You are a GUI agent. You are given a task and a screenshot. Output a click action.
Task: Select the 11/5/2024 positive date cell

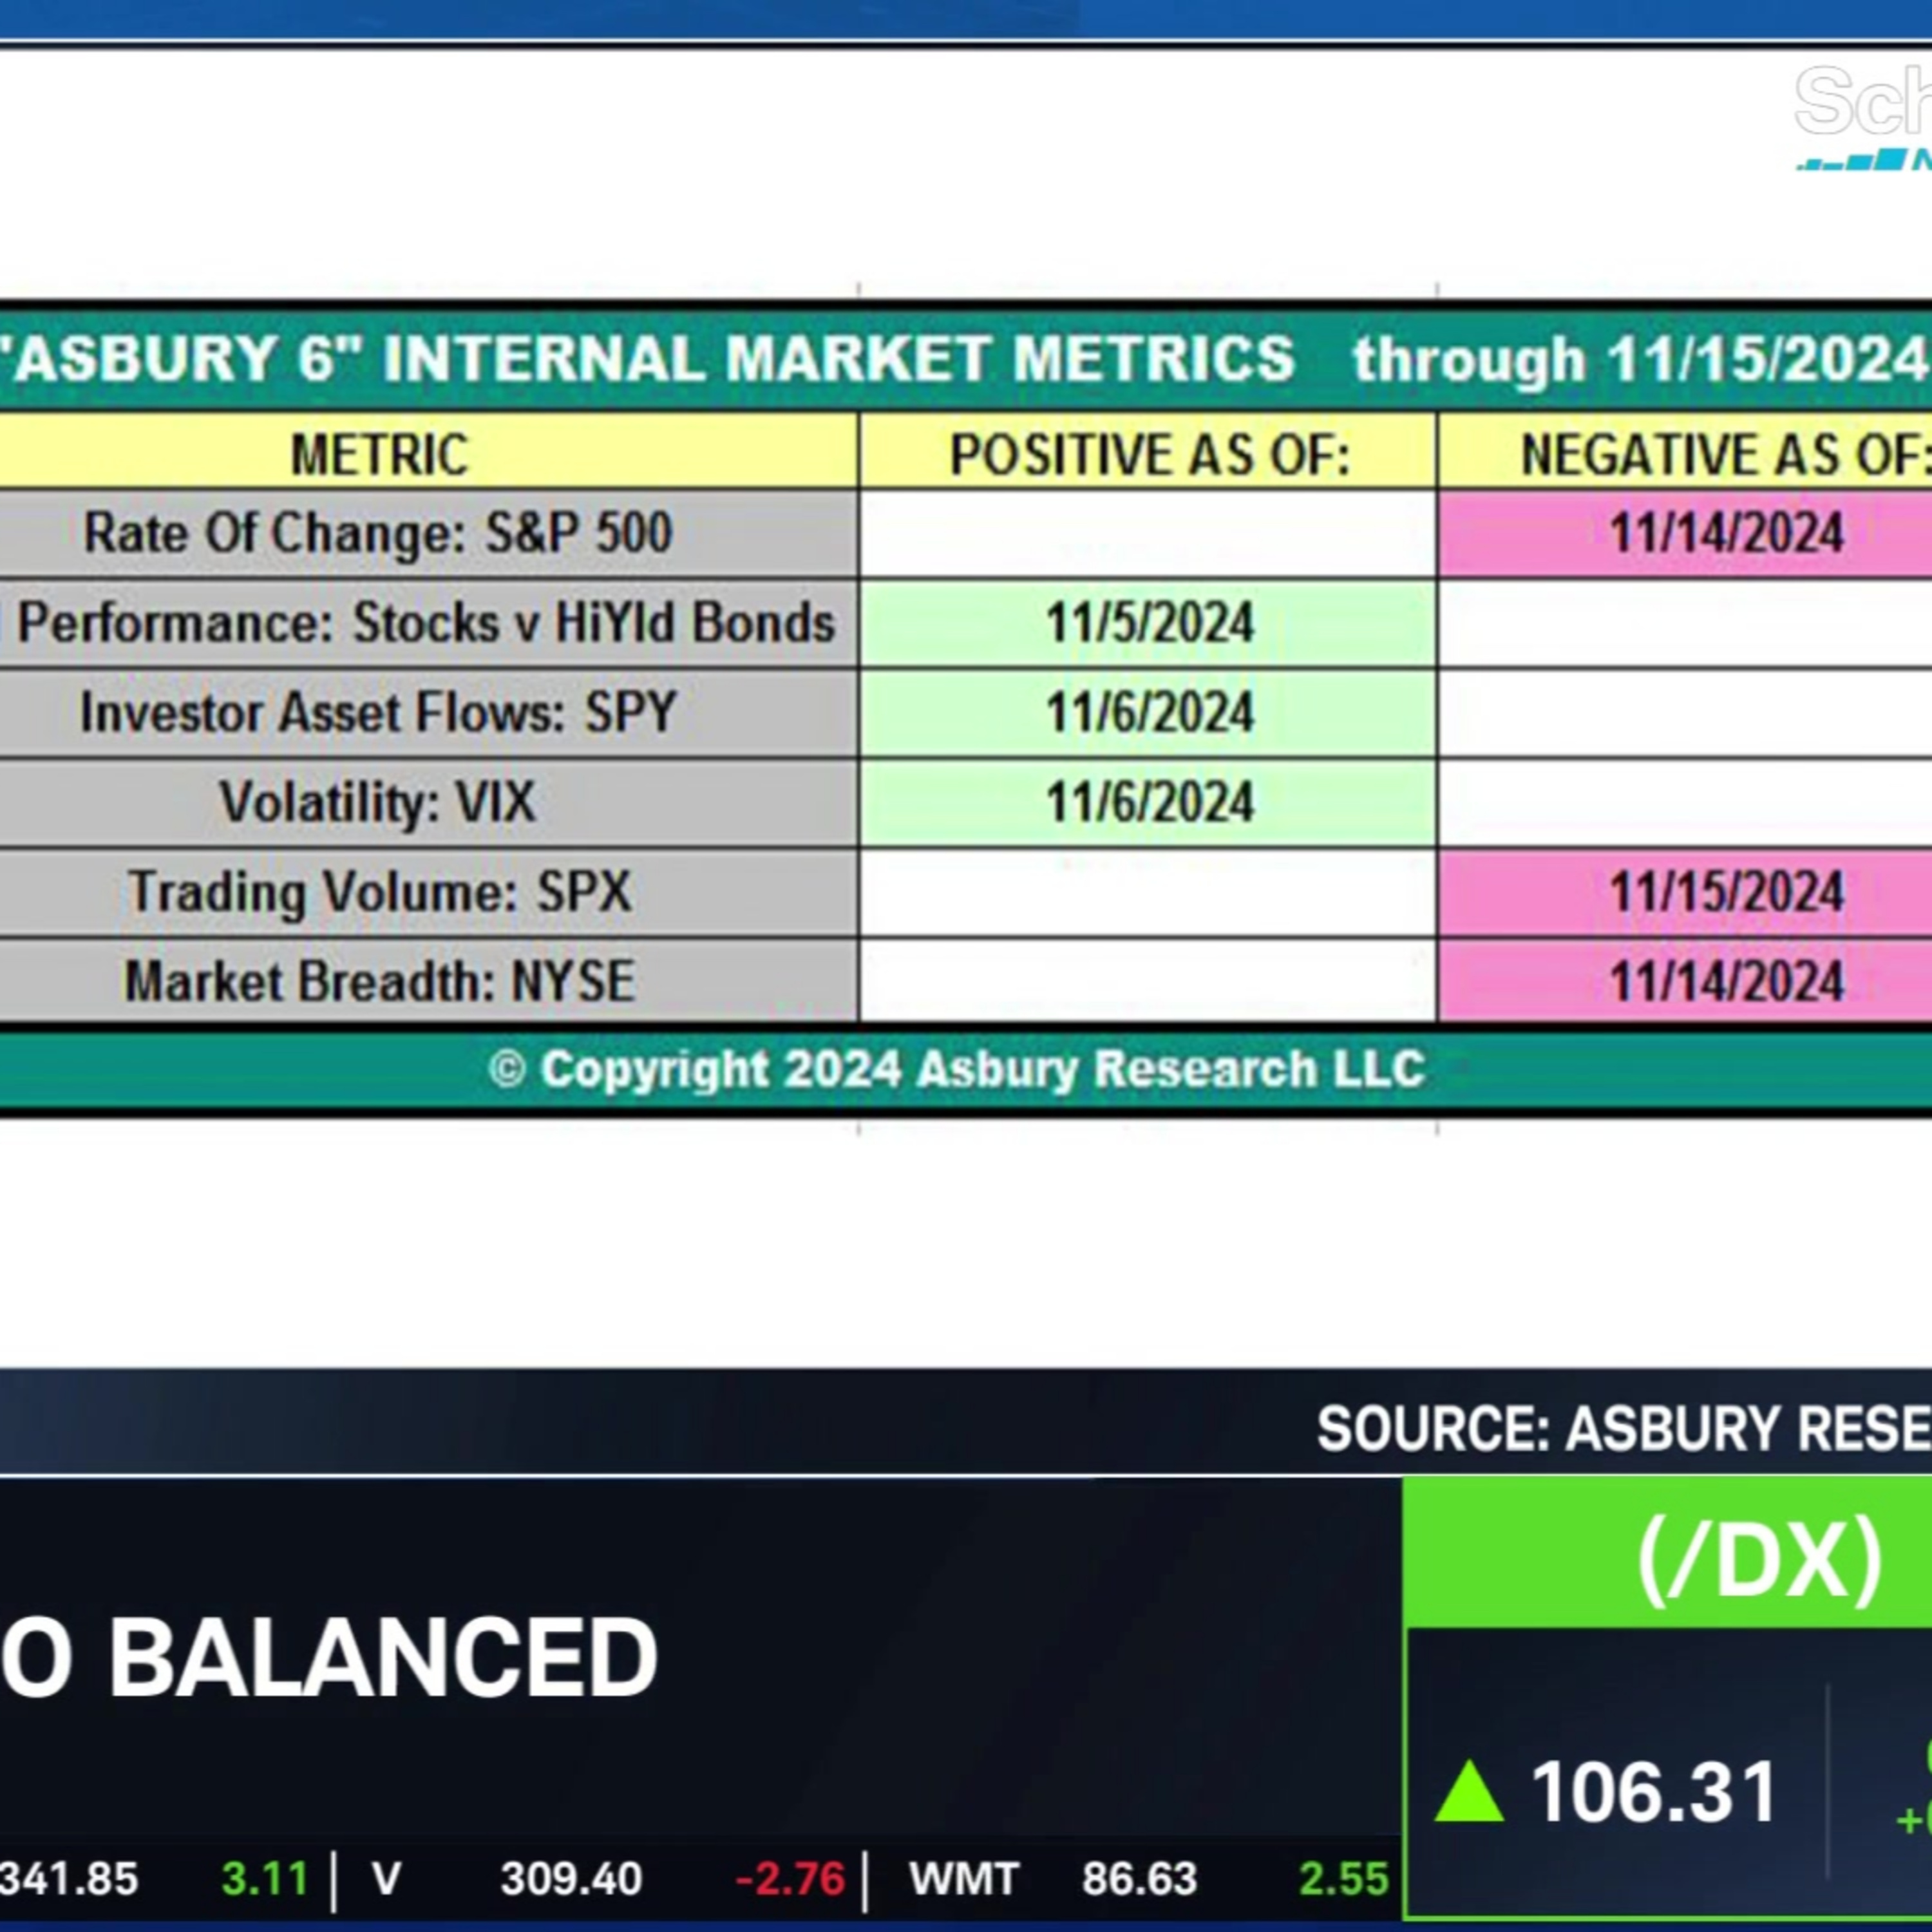1149,622
